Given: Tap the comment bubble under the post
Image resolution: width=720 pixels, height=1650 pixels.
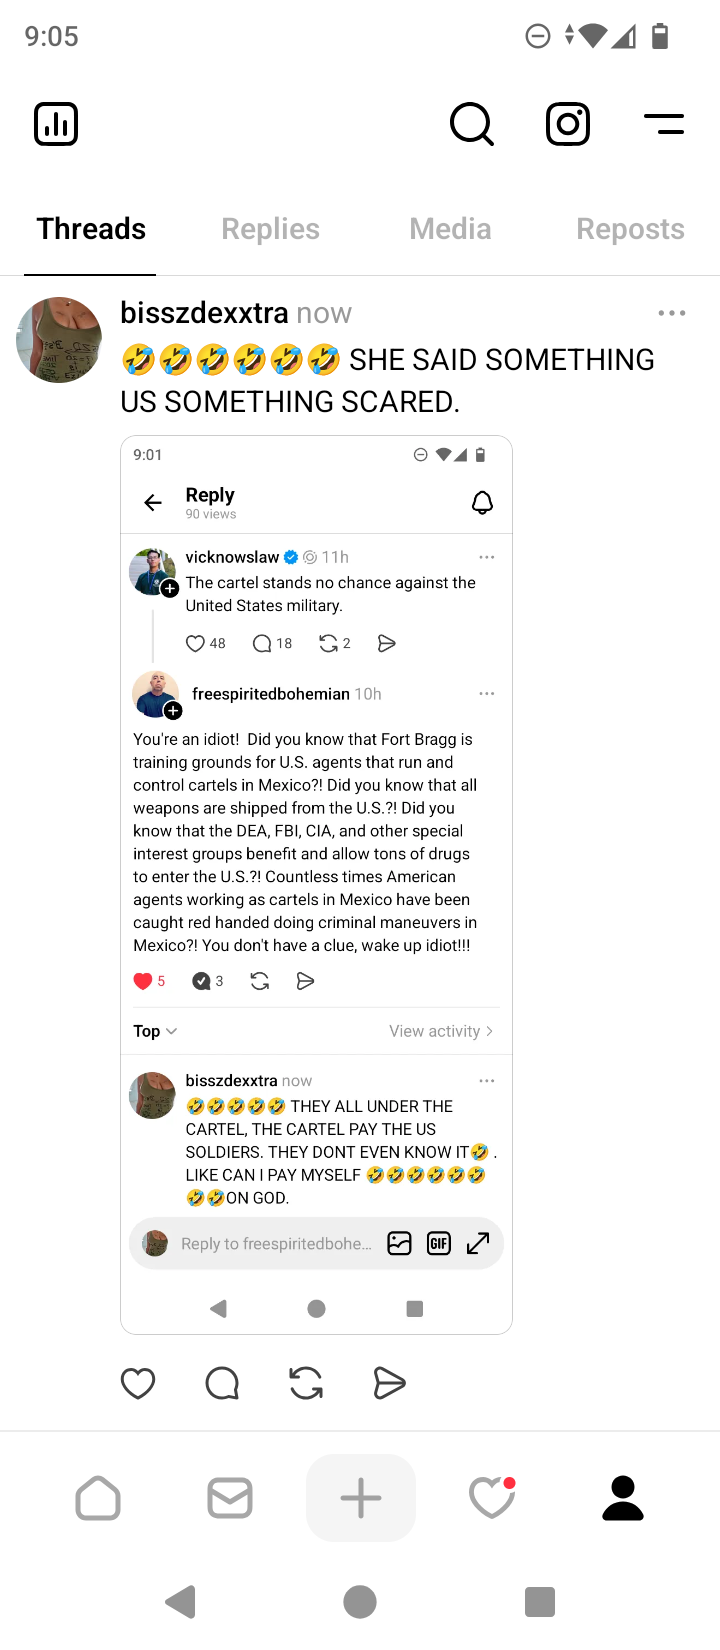Looking at the screenshot, I should point(222,1383).
